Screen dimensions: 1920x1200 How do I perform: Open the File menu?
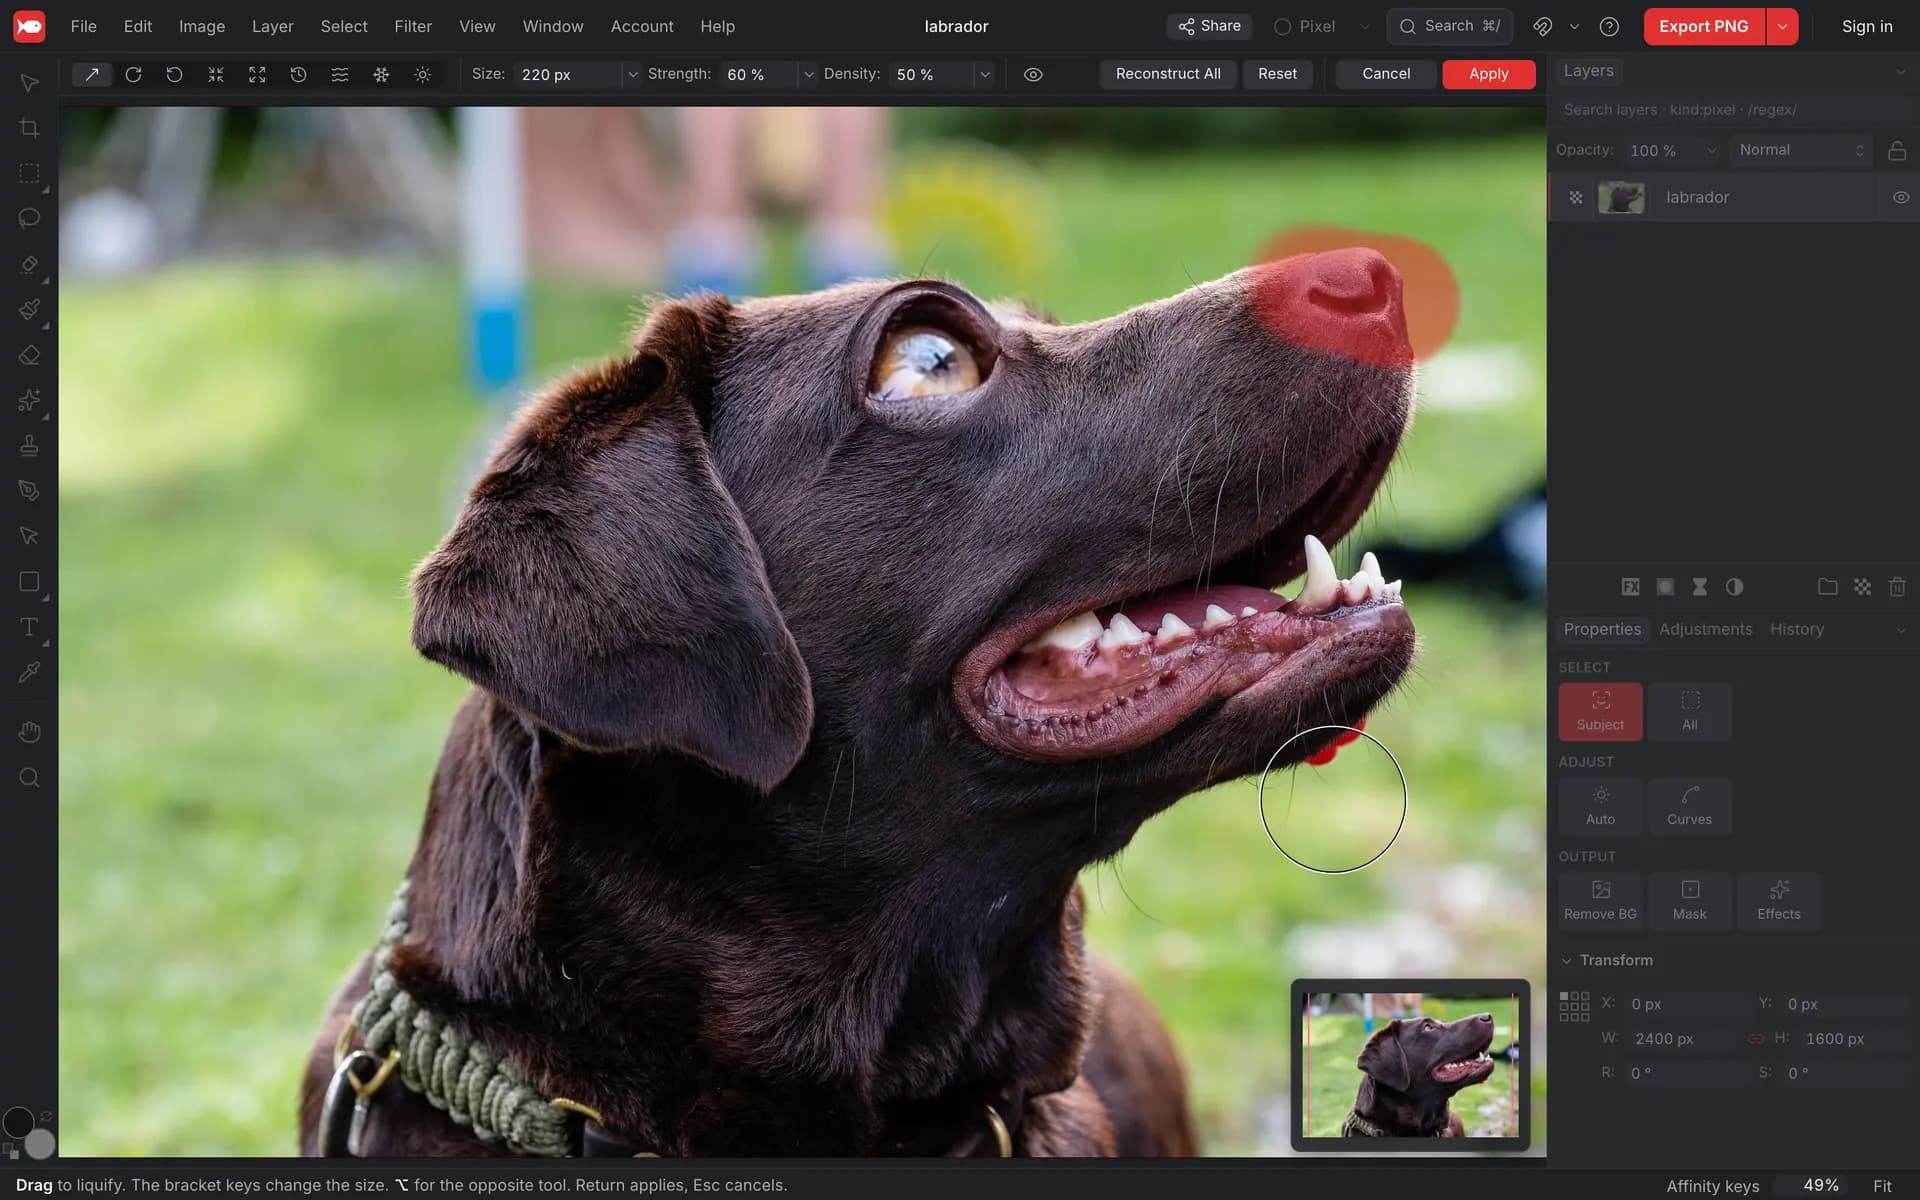pyautogui.click(x=84, y=26)
